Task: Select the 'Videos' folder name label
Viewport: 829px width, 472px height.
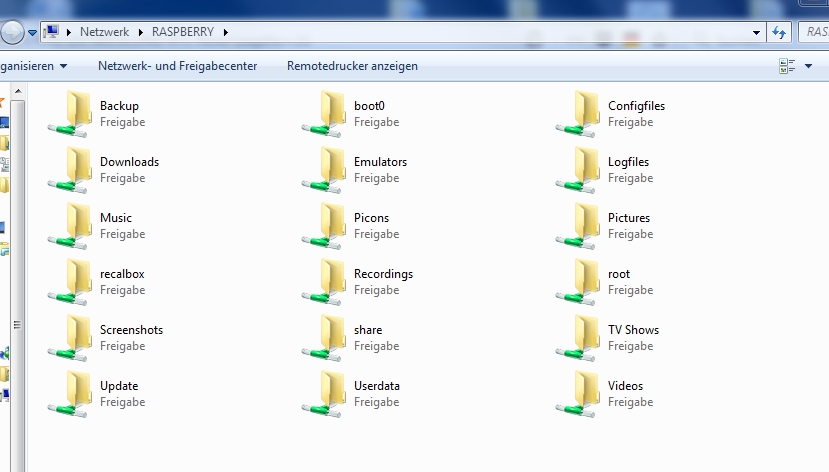Action: [x=625, y=386]
